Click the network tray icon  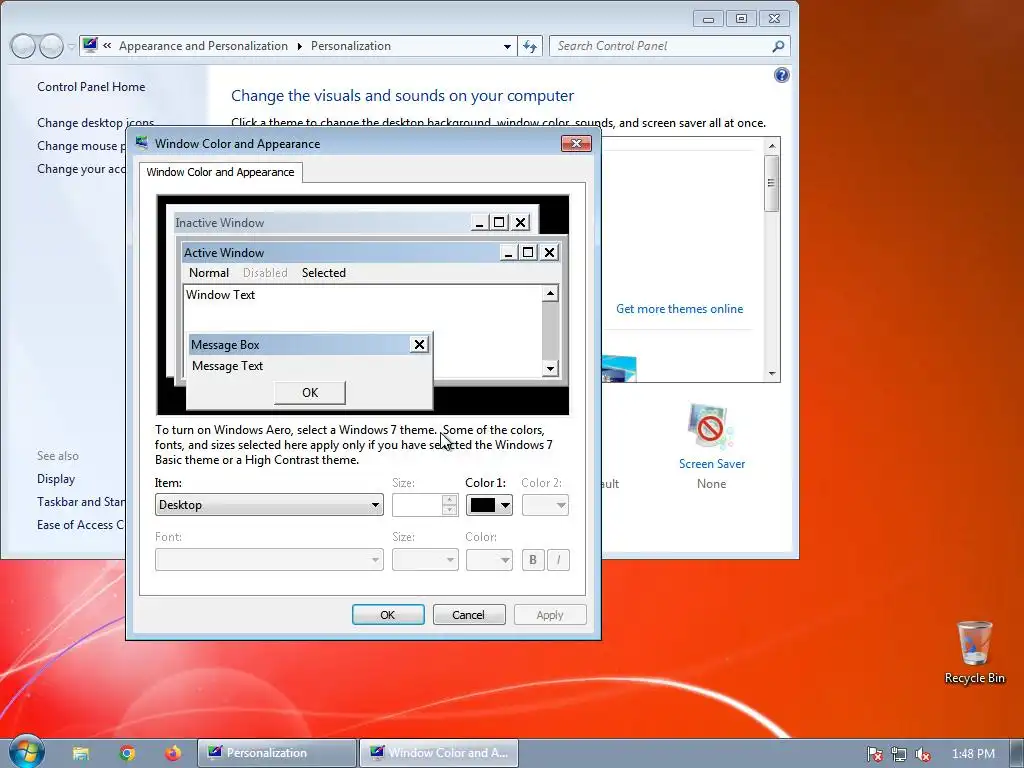[899, 754]
